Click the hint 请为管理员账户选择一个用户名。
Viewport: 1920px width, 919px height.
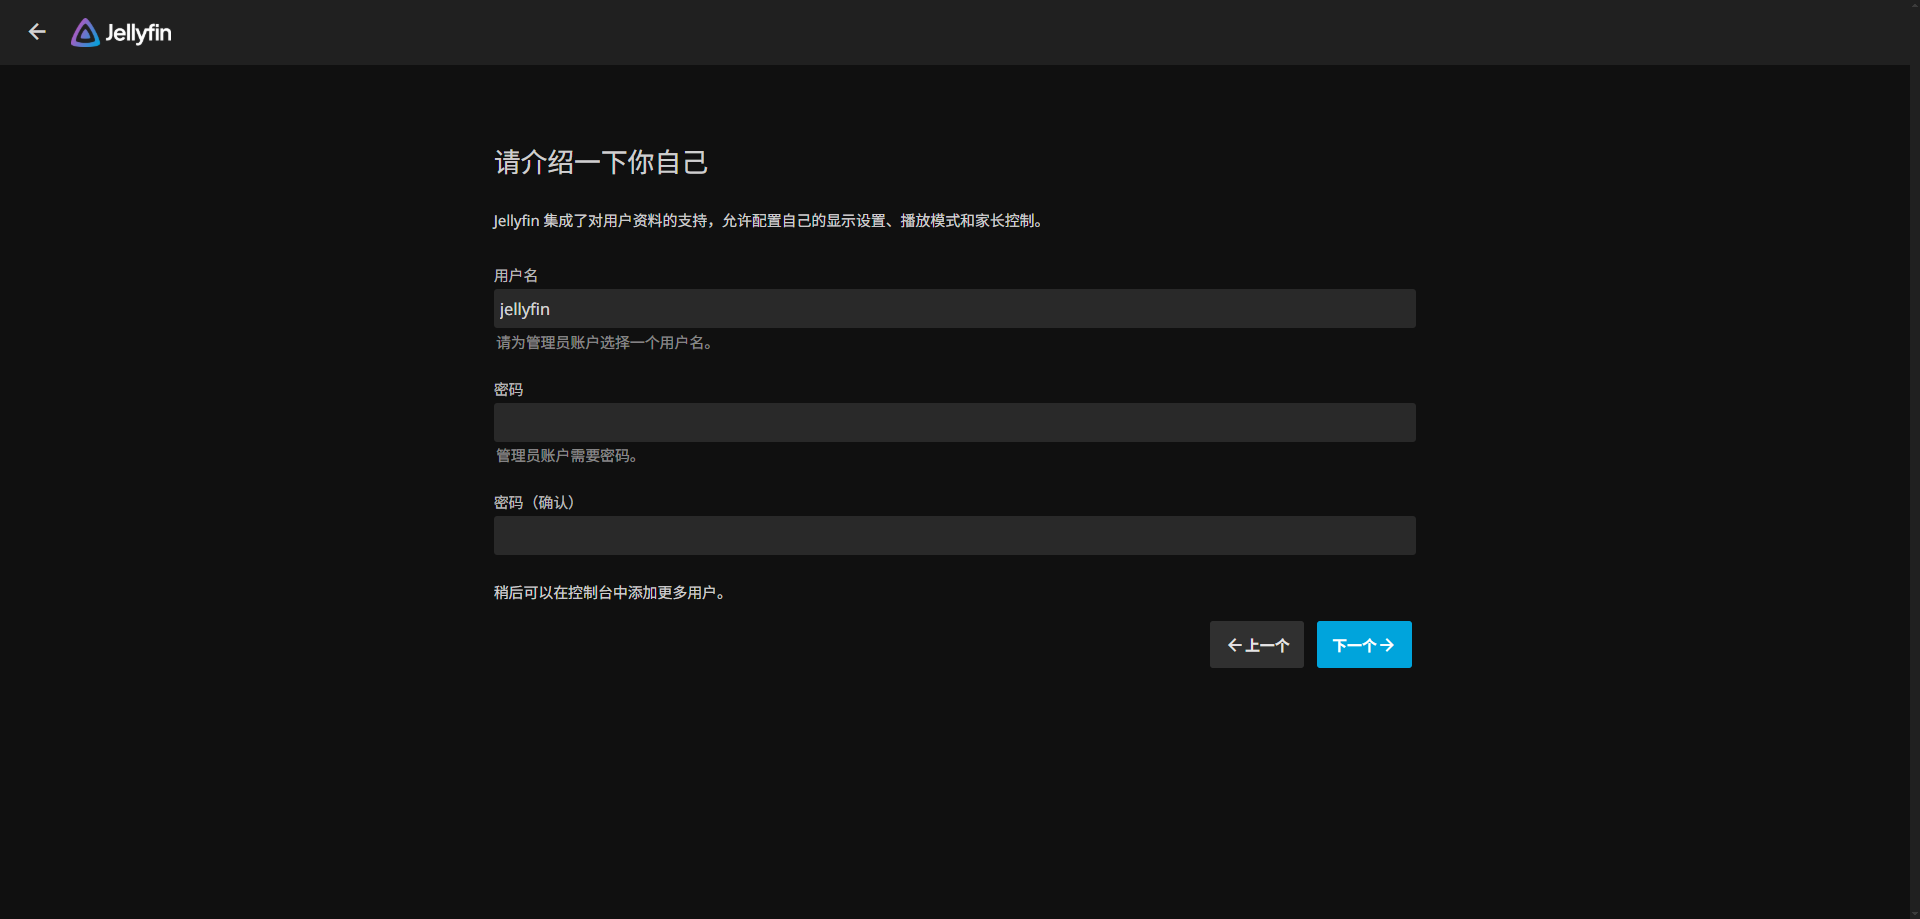click(605, 343)
